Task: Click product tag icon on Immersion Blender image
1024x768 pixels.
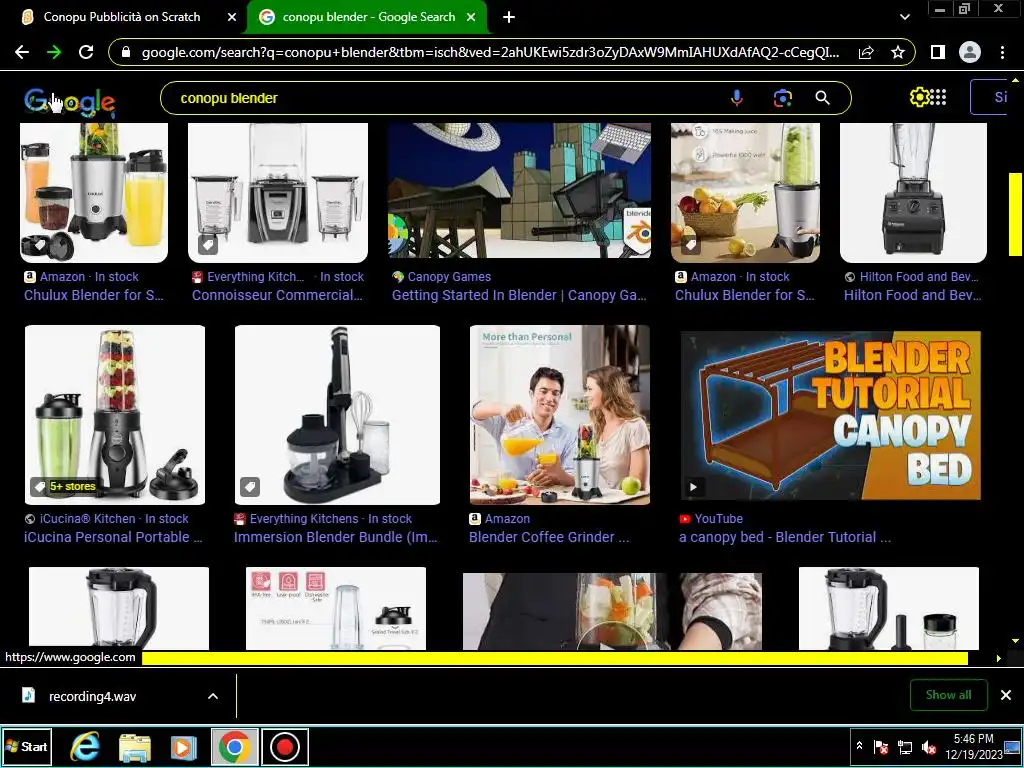Action: coord(250,487)
